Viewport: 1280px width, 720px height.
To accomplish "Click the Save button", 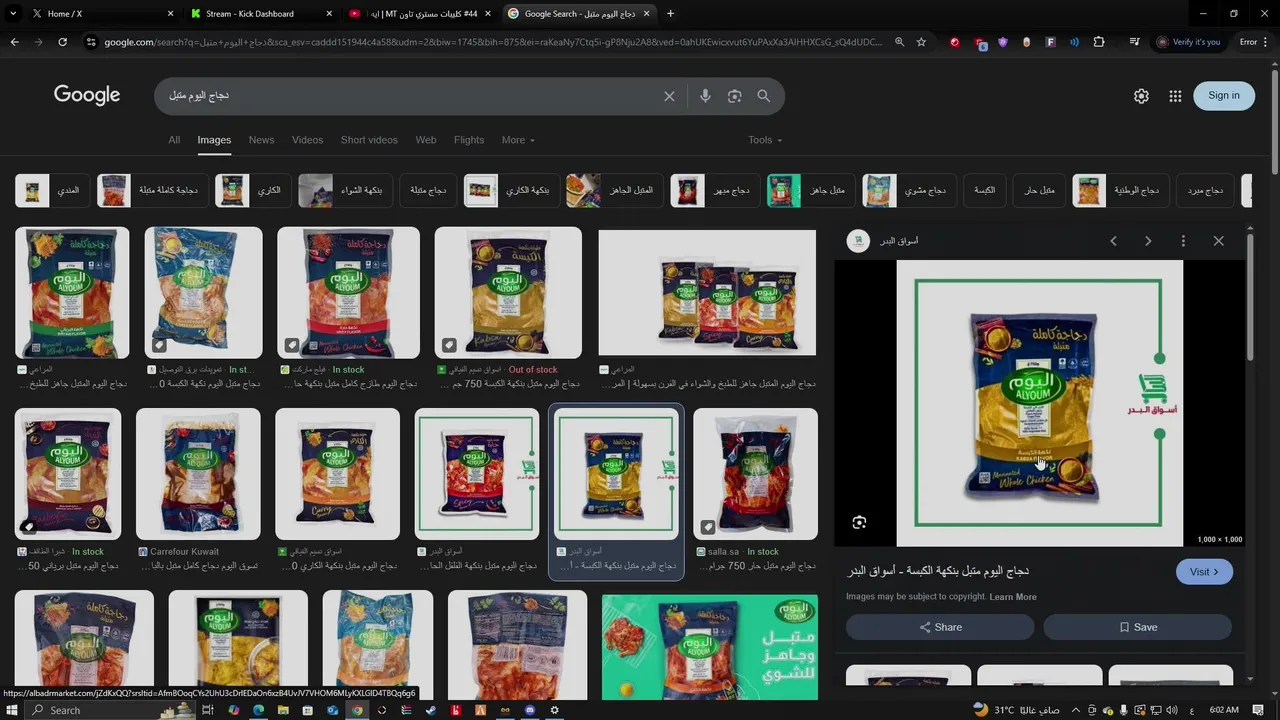I will (x=1137, y=627).
